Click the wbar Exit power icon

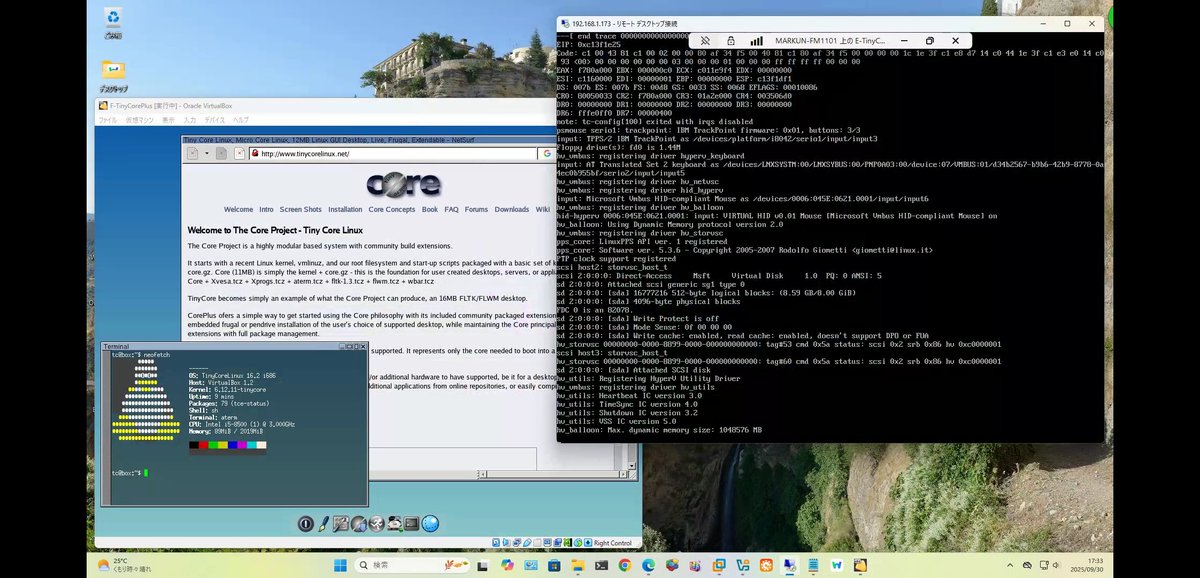tap(305, 524)
